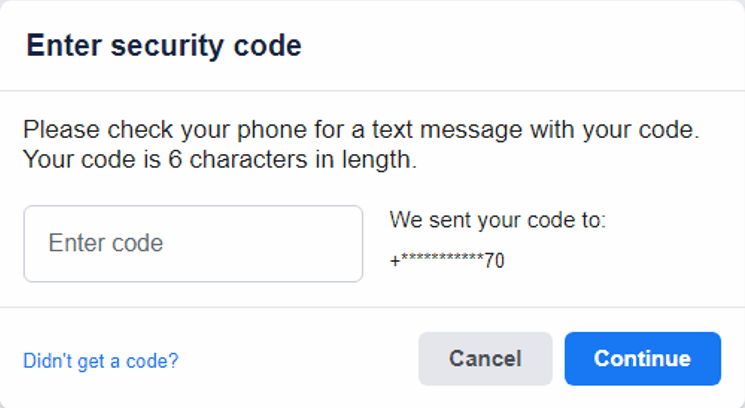Click the "We sent your code to:" label

click(497, 220)
